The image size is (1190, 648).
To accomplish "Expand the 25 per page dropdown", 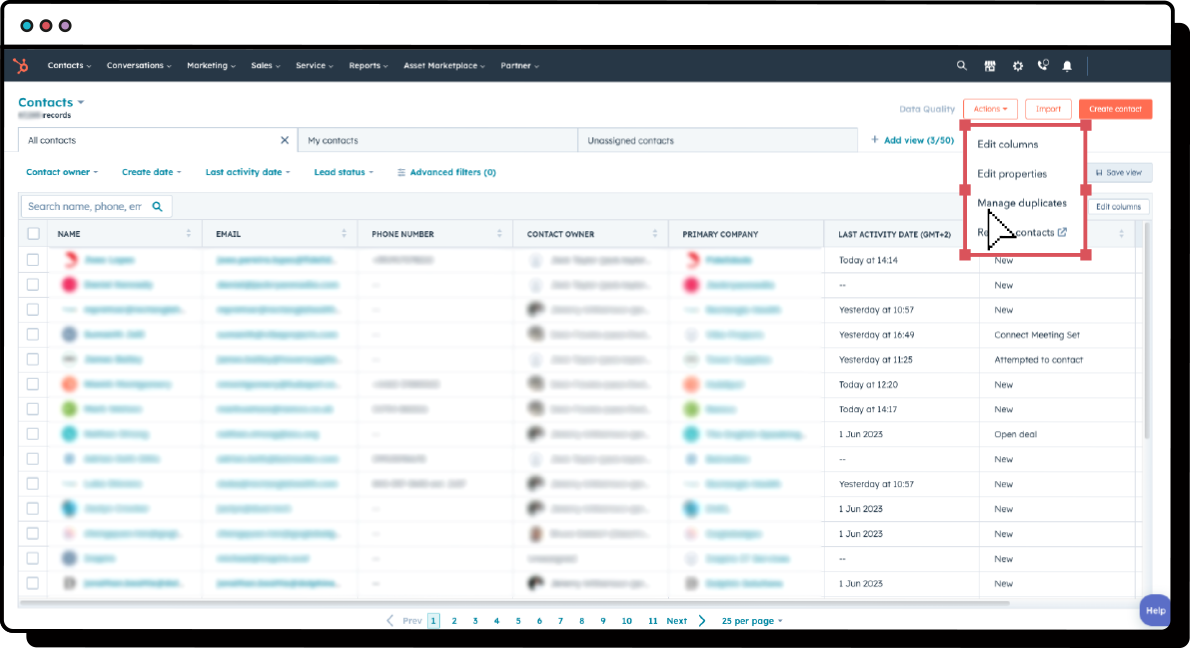I will pos(751,620).
